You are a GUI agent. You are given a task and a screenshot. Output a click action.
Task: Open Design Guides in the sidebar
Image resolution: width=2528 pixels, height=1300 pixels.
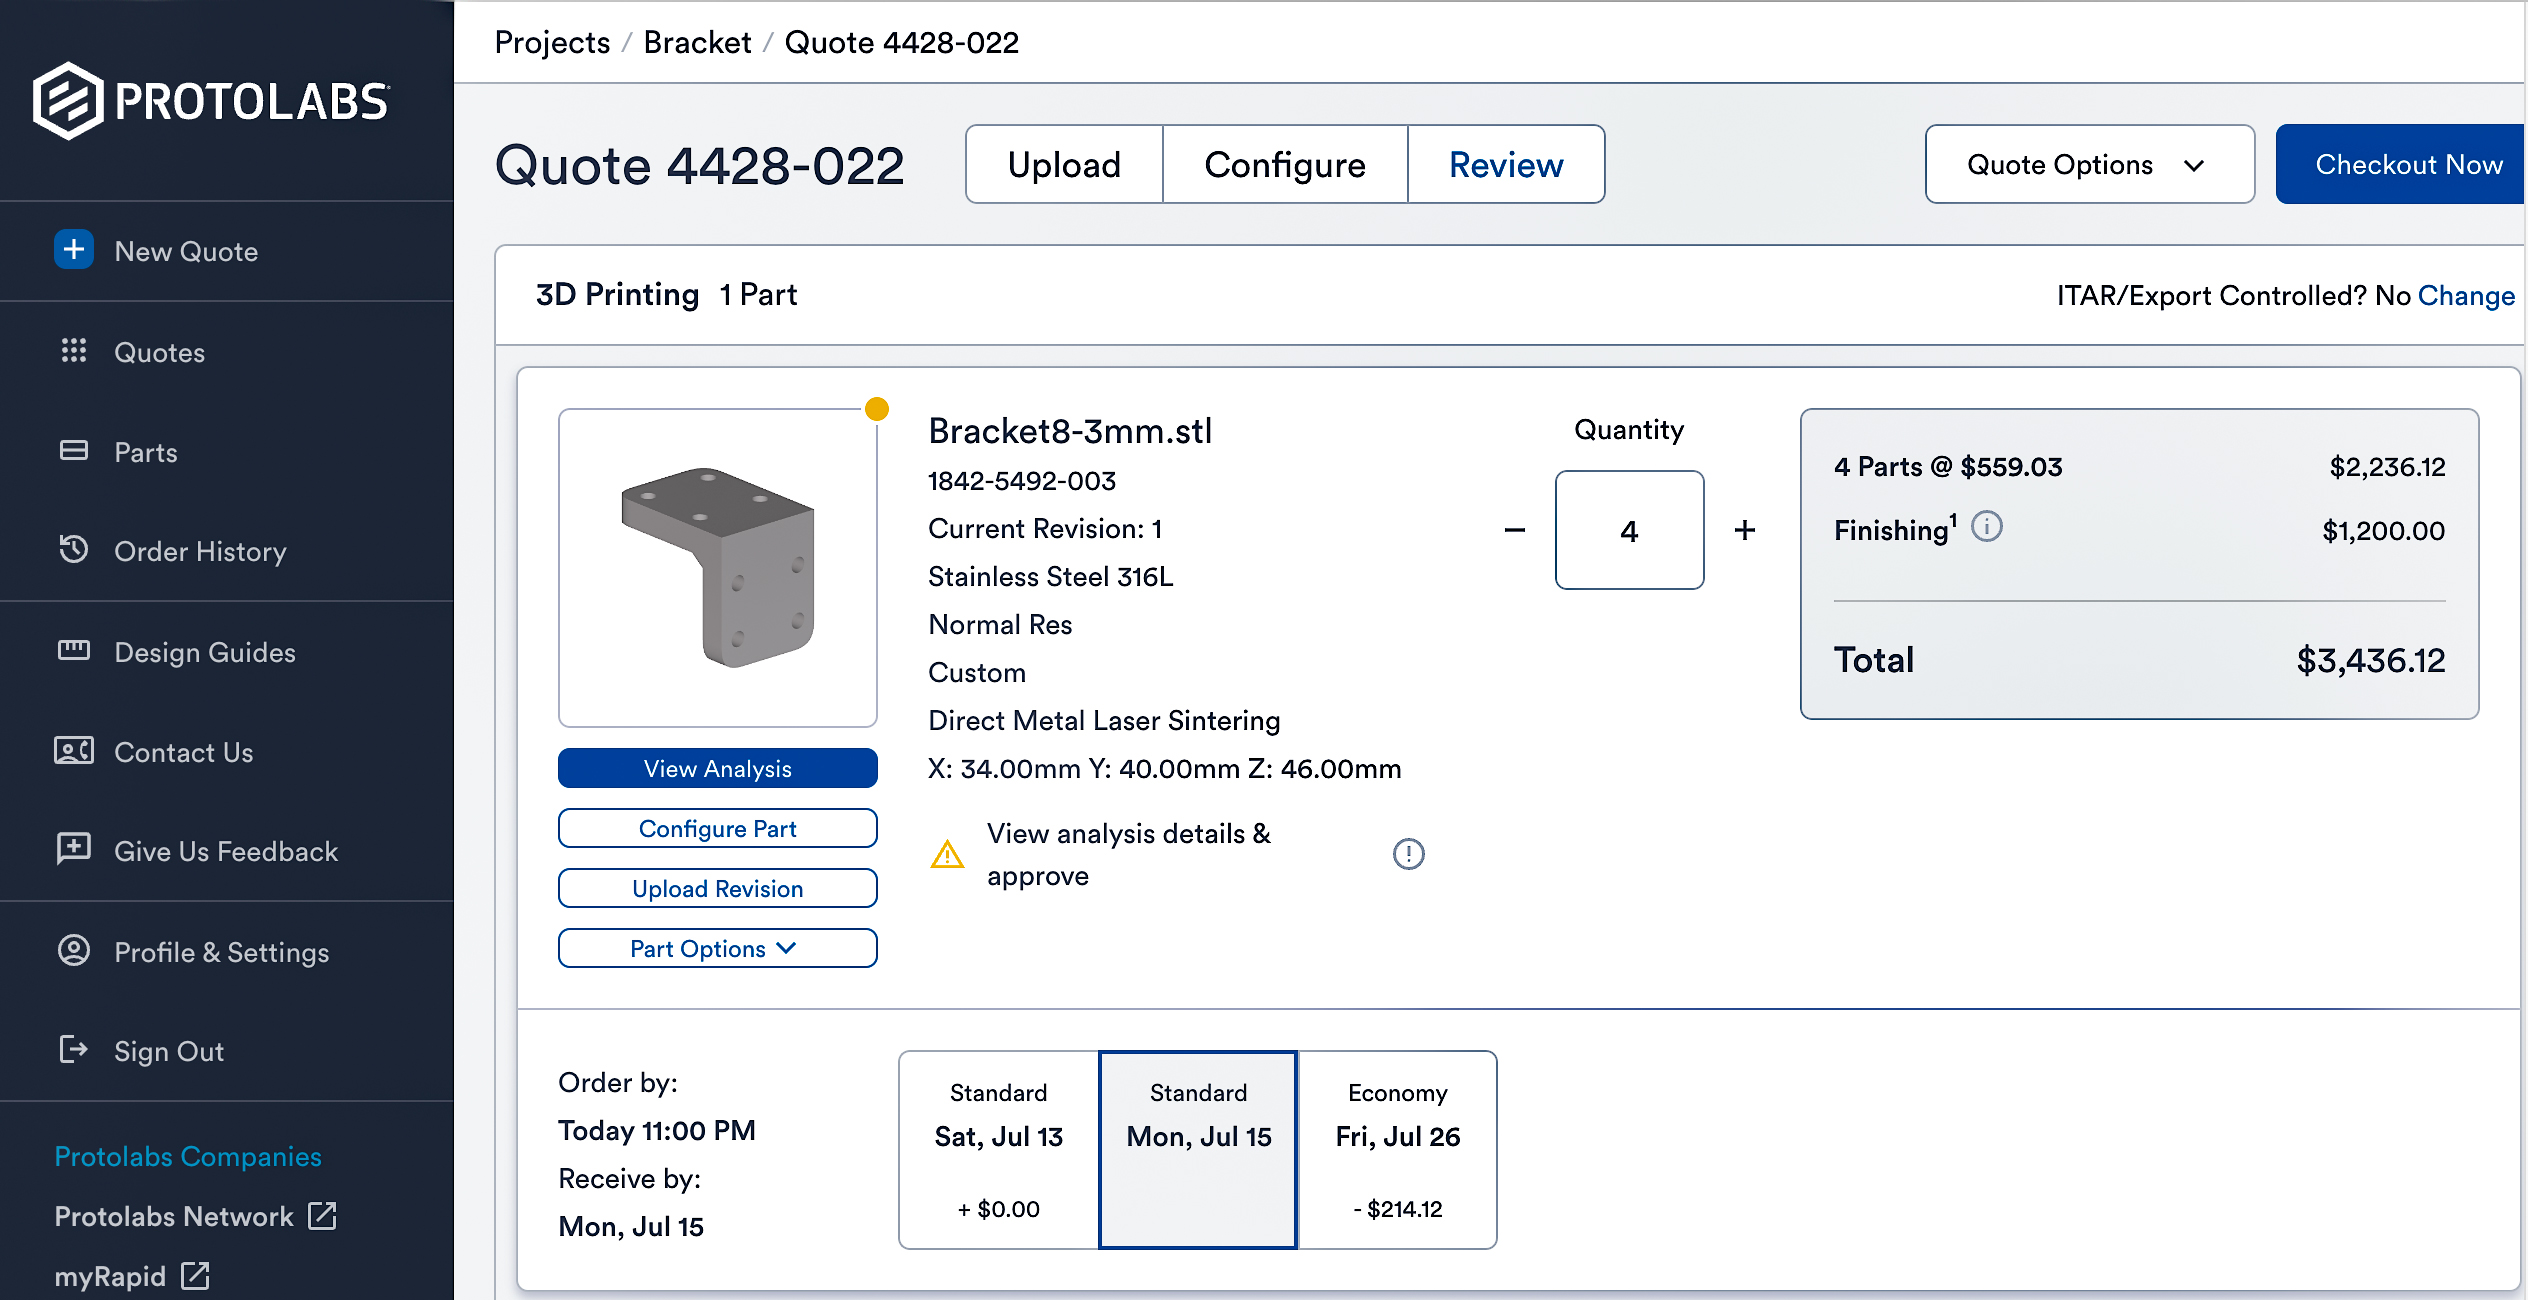pos(205,652)
